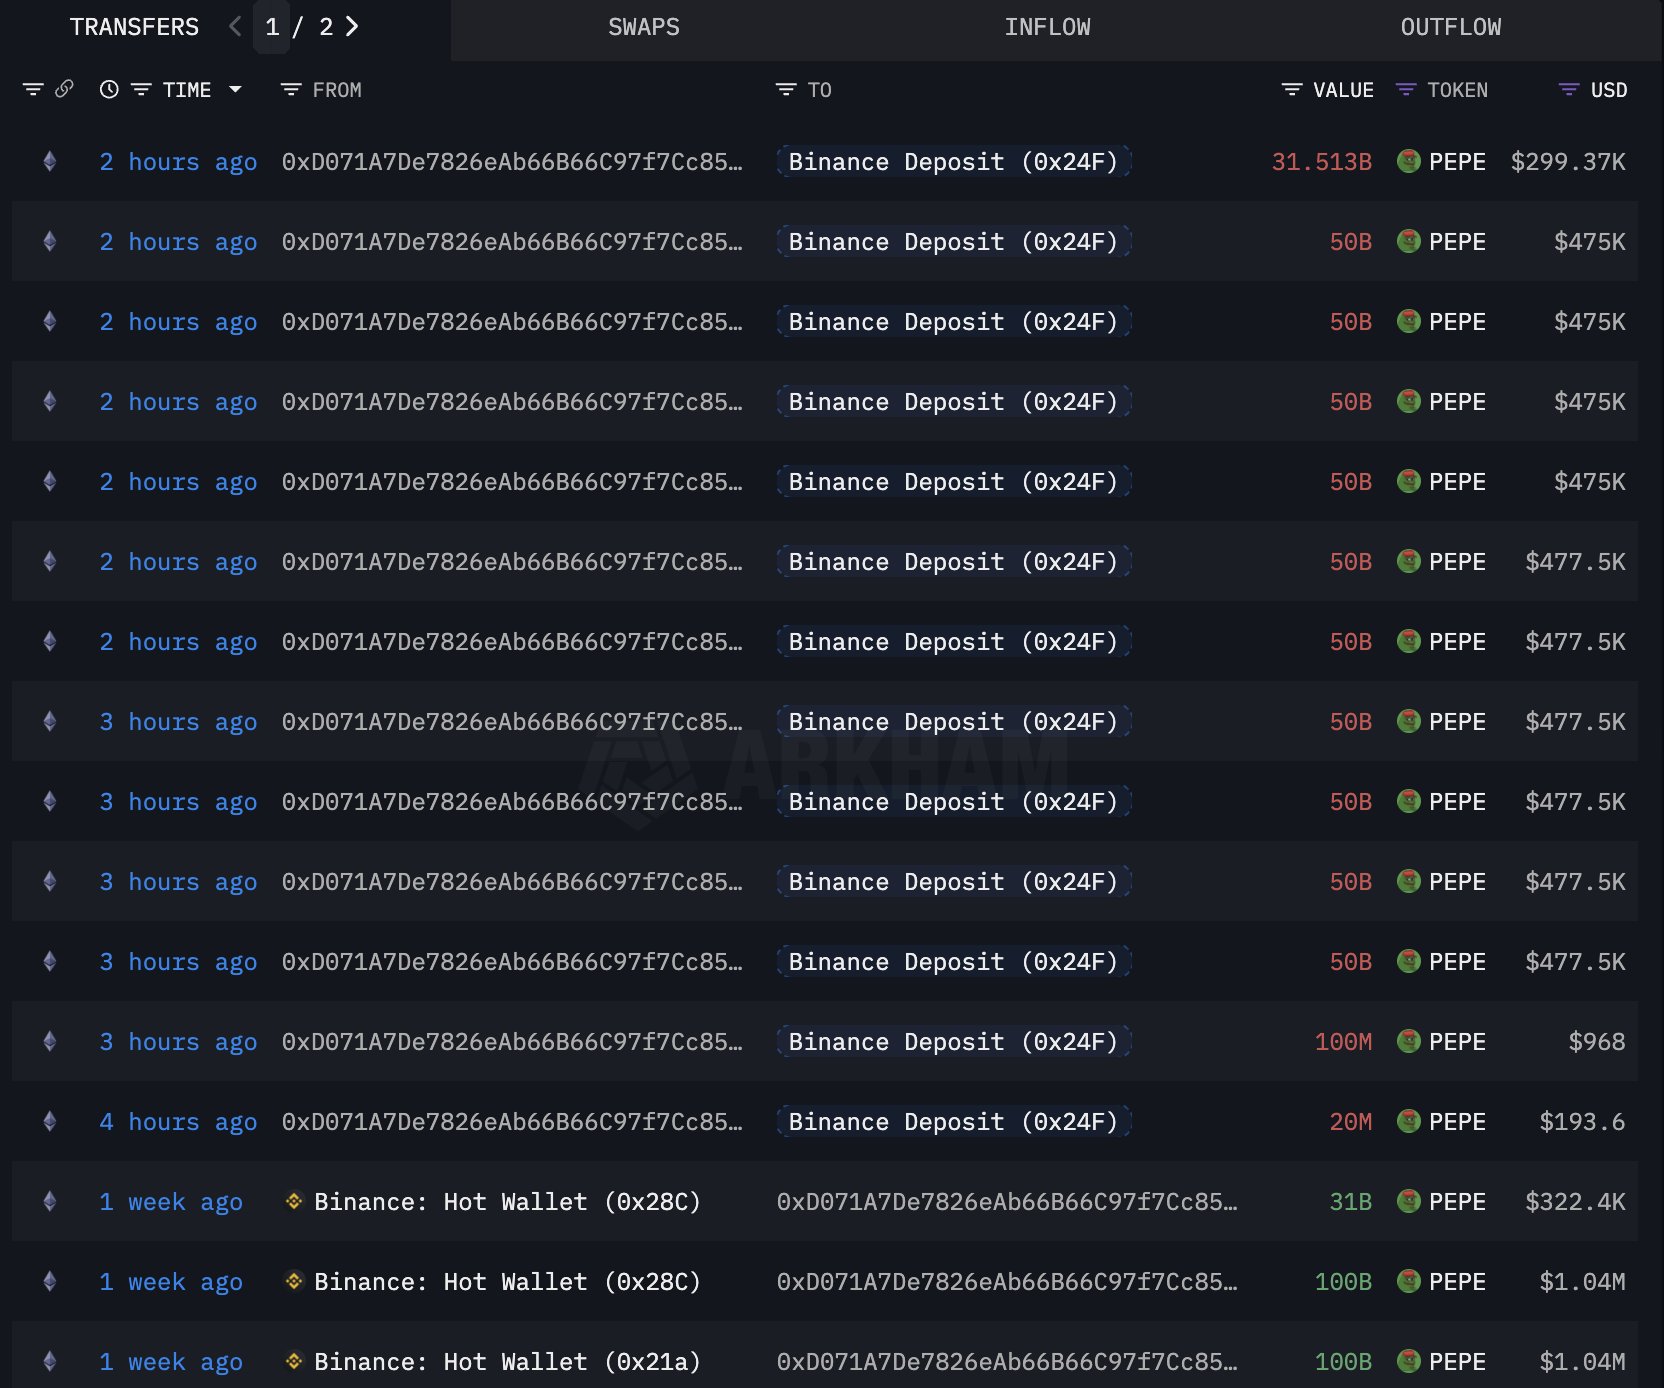Screen dimensions: 1664x1388
Task: Open sender address on 4 hours ago row
Action: tap(512, 1122)
